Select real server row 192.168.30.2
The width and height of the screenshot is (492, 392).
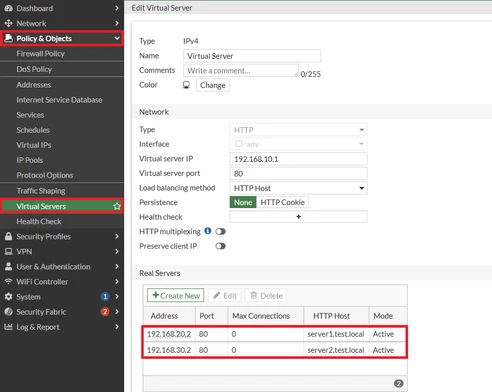click(275, 350)
